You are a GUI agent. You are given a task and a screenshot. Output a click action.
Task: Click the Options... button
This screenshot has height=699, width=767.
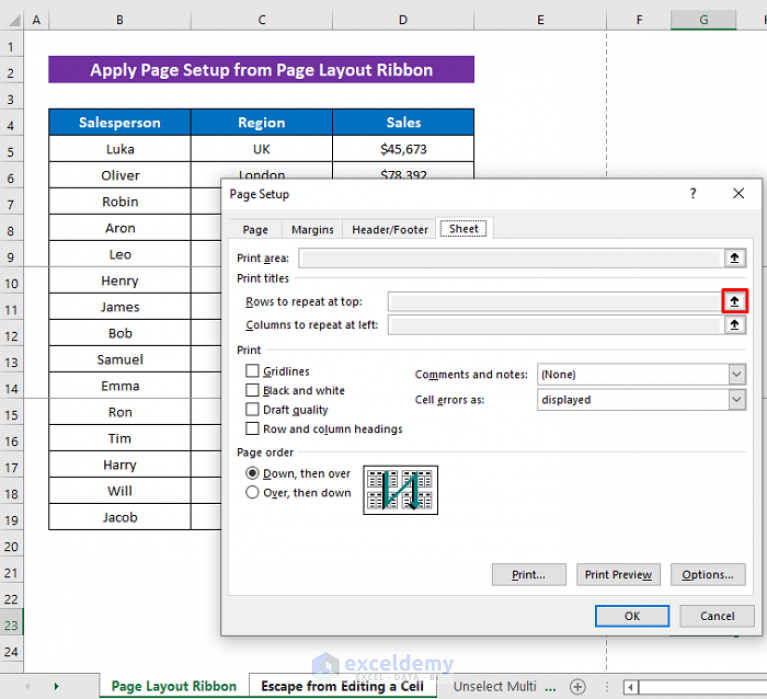click(x=708, y=574)
